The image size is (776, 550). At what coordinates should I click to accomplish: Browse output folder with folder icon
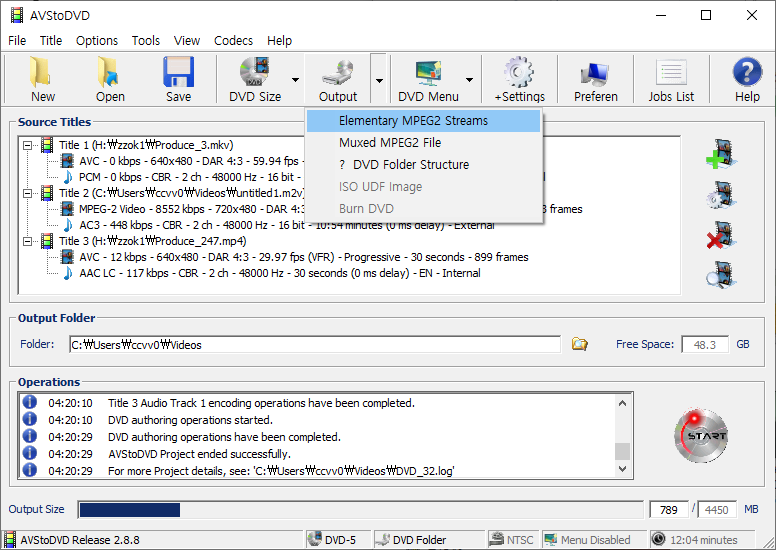point(580,344)
